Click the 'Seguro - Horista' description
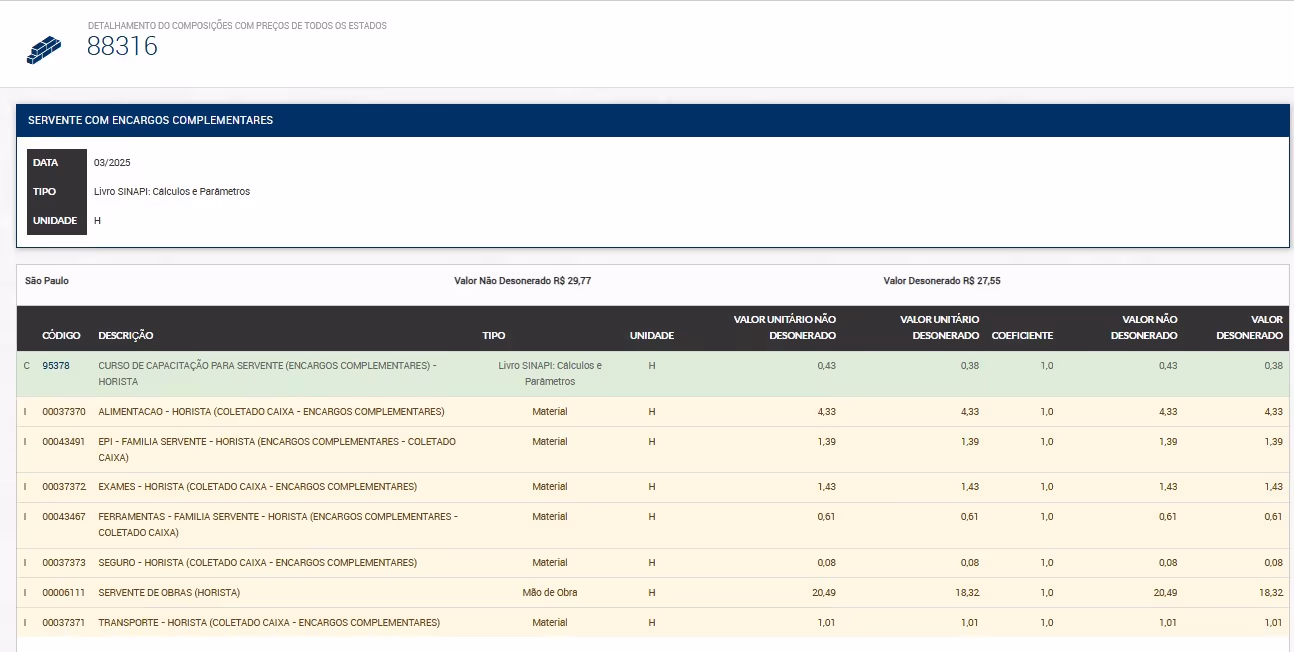Image resolution: width=1294 pixels, height=652 pixels. pos(257,563)
